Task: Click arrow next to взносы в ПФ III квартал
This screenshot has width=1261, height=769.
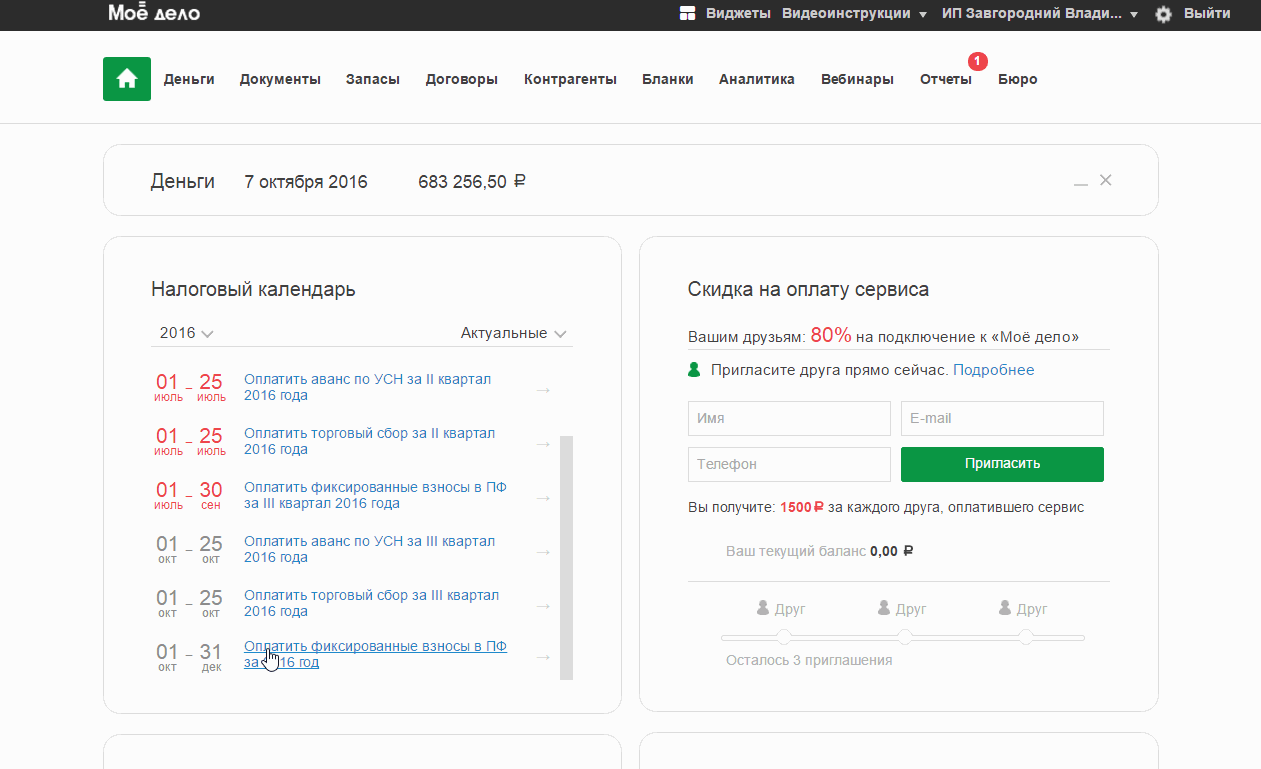Action: [x=543, y=497]
